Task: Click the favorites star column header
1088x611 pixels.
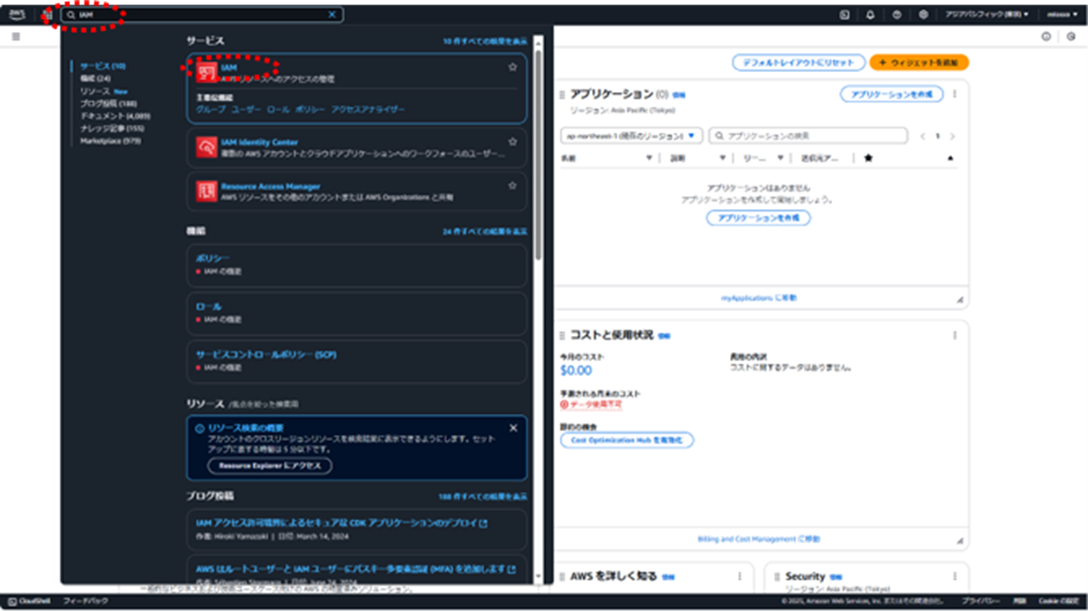Action: point(868,158)
